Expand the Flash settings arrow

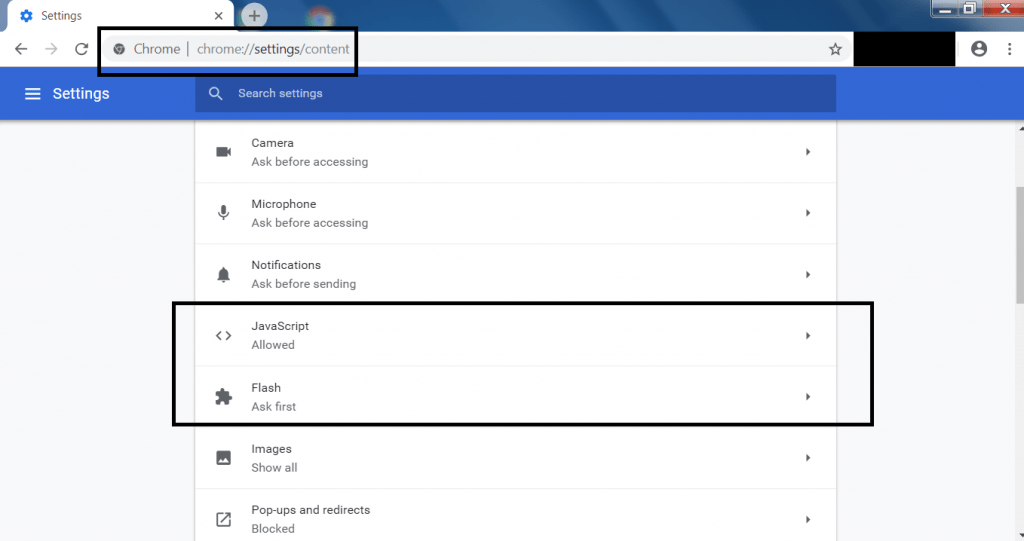[808, 397]
